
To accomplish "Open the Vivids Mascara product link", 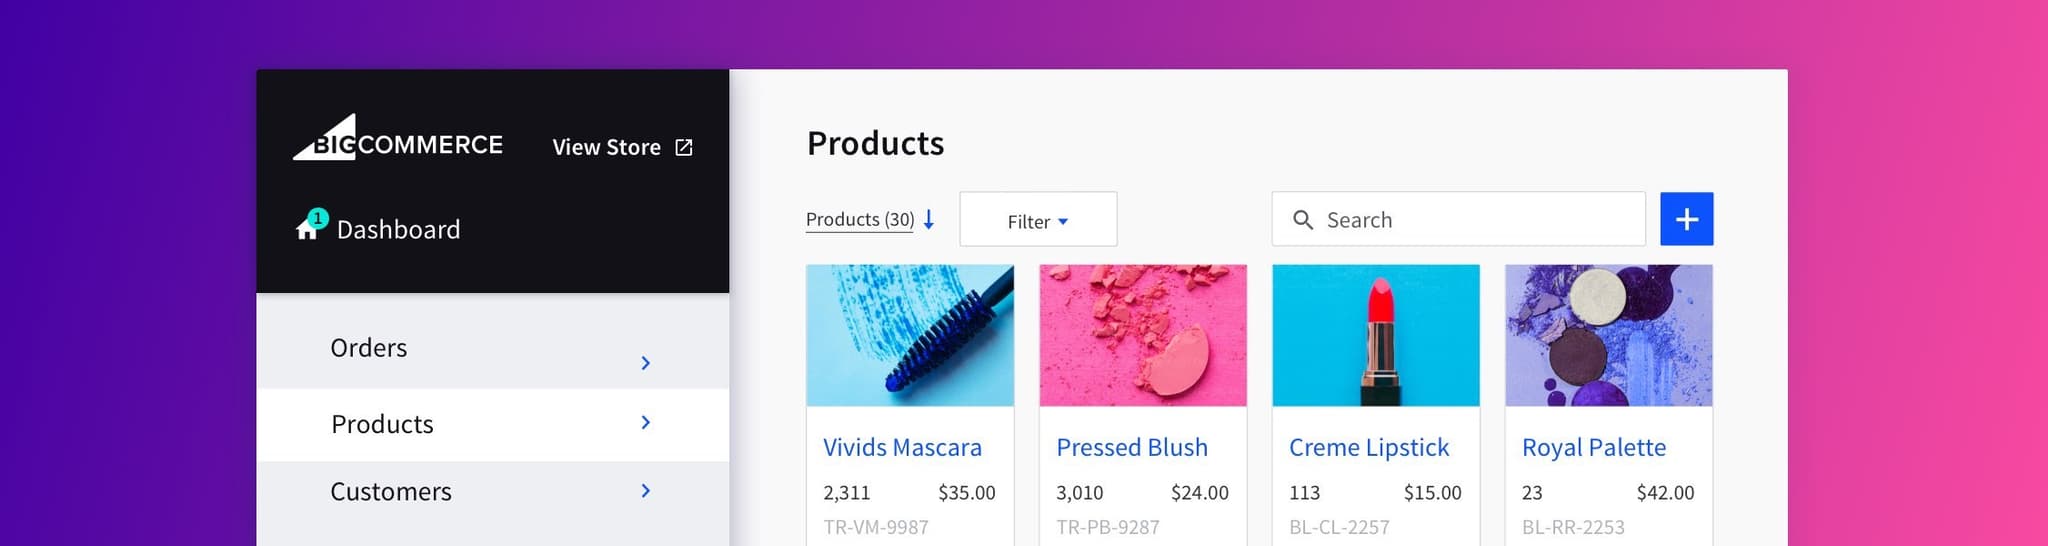I will point(902,448).
